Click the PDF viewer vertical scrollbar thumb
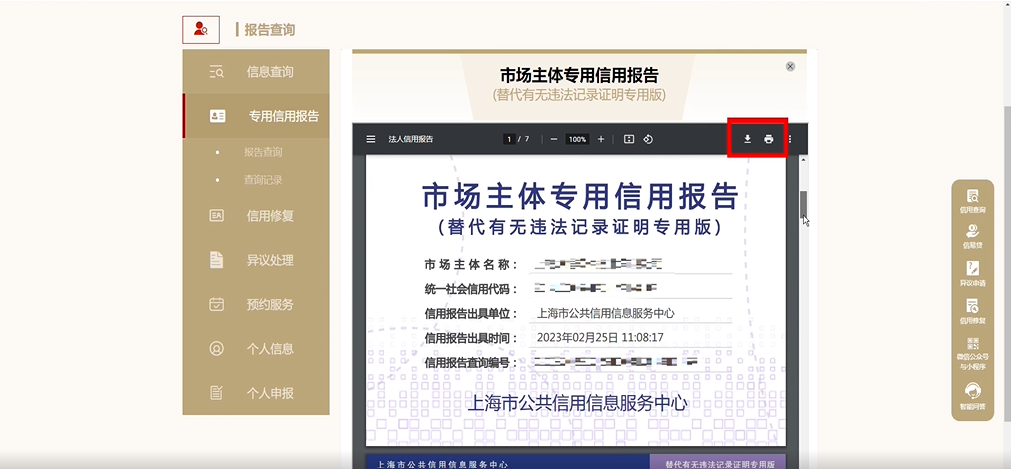Viewport: 1012px width, 469px height. pyautogui.click(x=804, y=204)
